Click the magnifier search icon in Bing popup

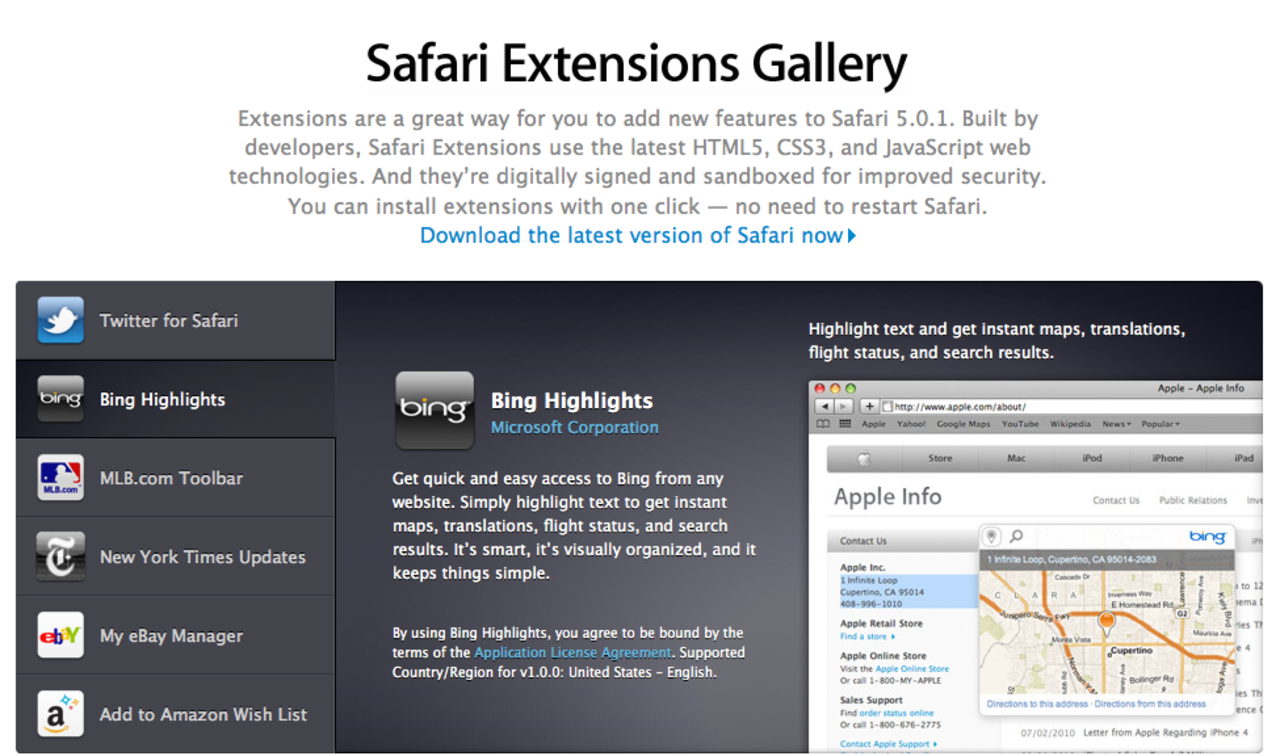1016,535
